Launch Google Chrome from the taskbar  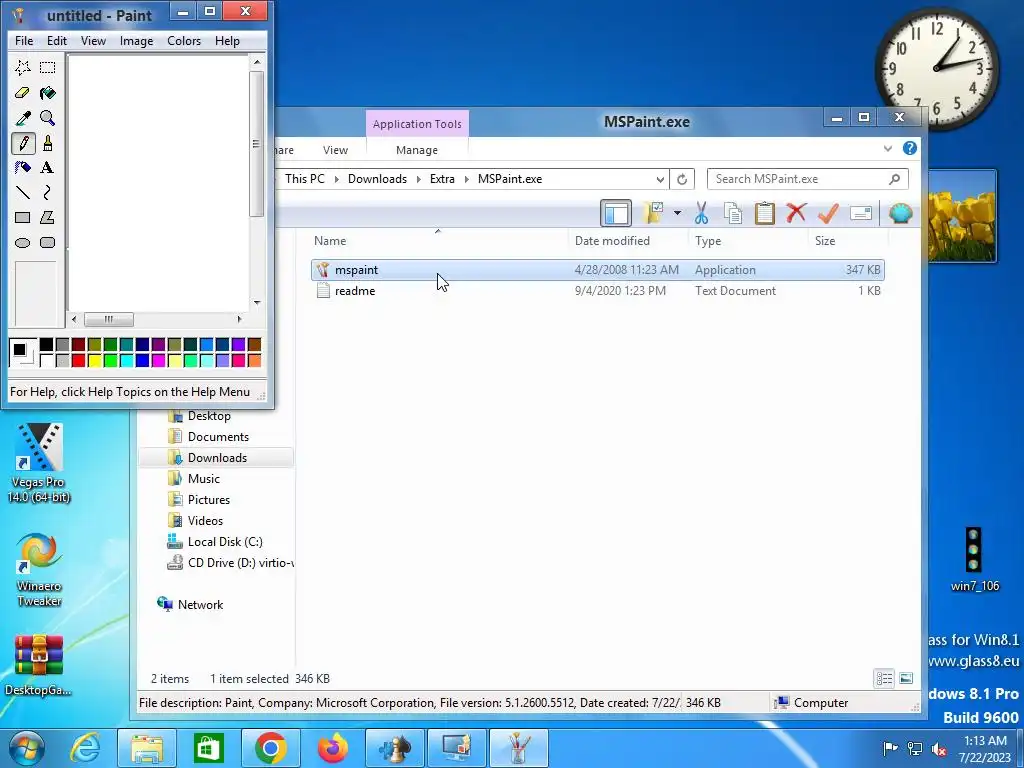click(270, 748)
